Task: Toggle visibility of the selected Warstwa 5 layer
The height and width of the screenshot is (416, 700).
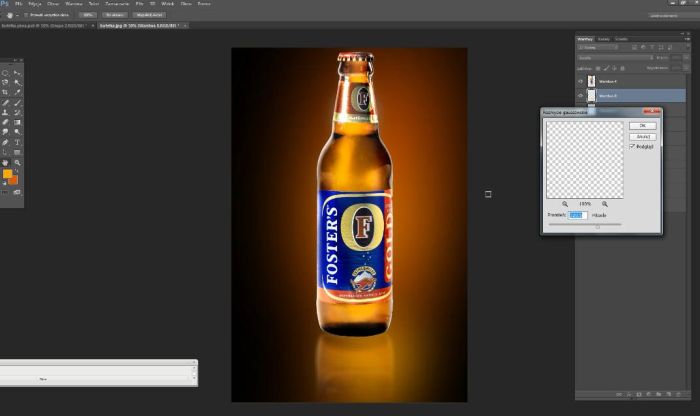Action: 581,96
